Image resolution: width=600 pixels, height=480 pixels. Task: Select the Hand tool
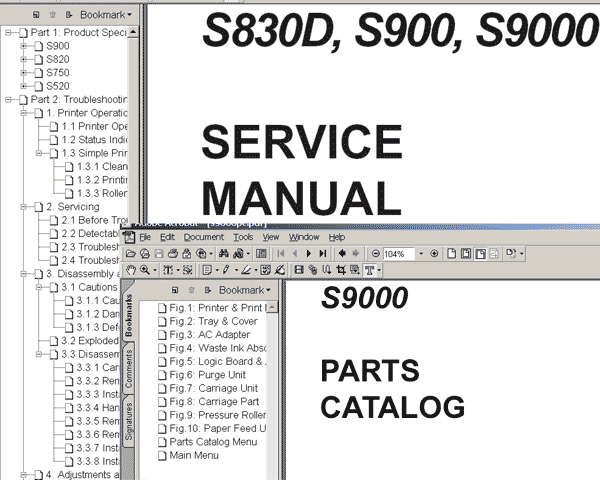click(131, 270)
